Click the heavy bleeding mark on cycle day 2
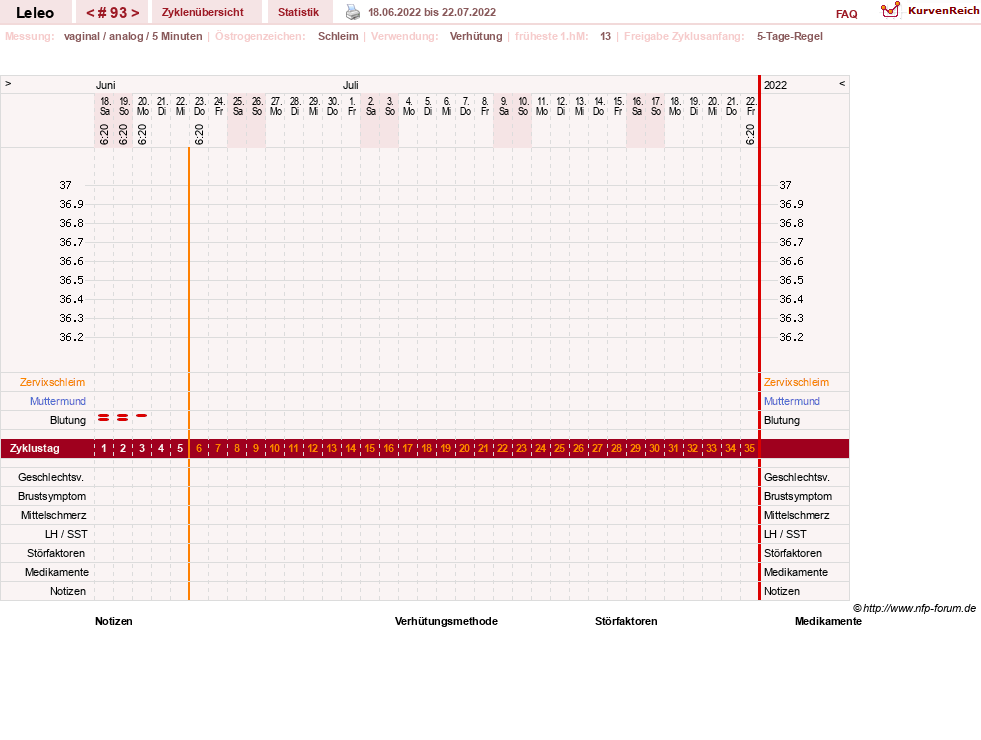Image resolution: width=981 pixels, height=740 pixels. [x=123, y=417]
